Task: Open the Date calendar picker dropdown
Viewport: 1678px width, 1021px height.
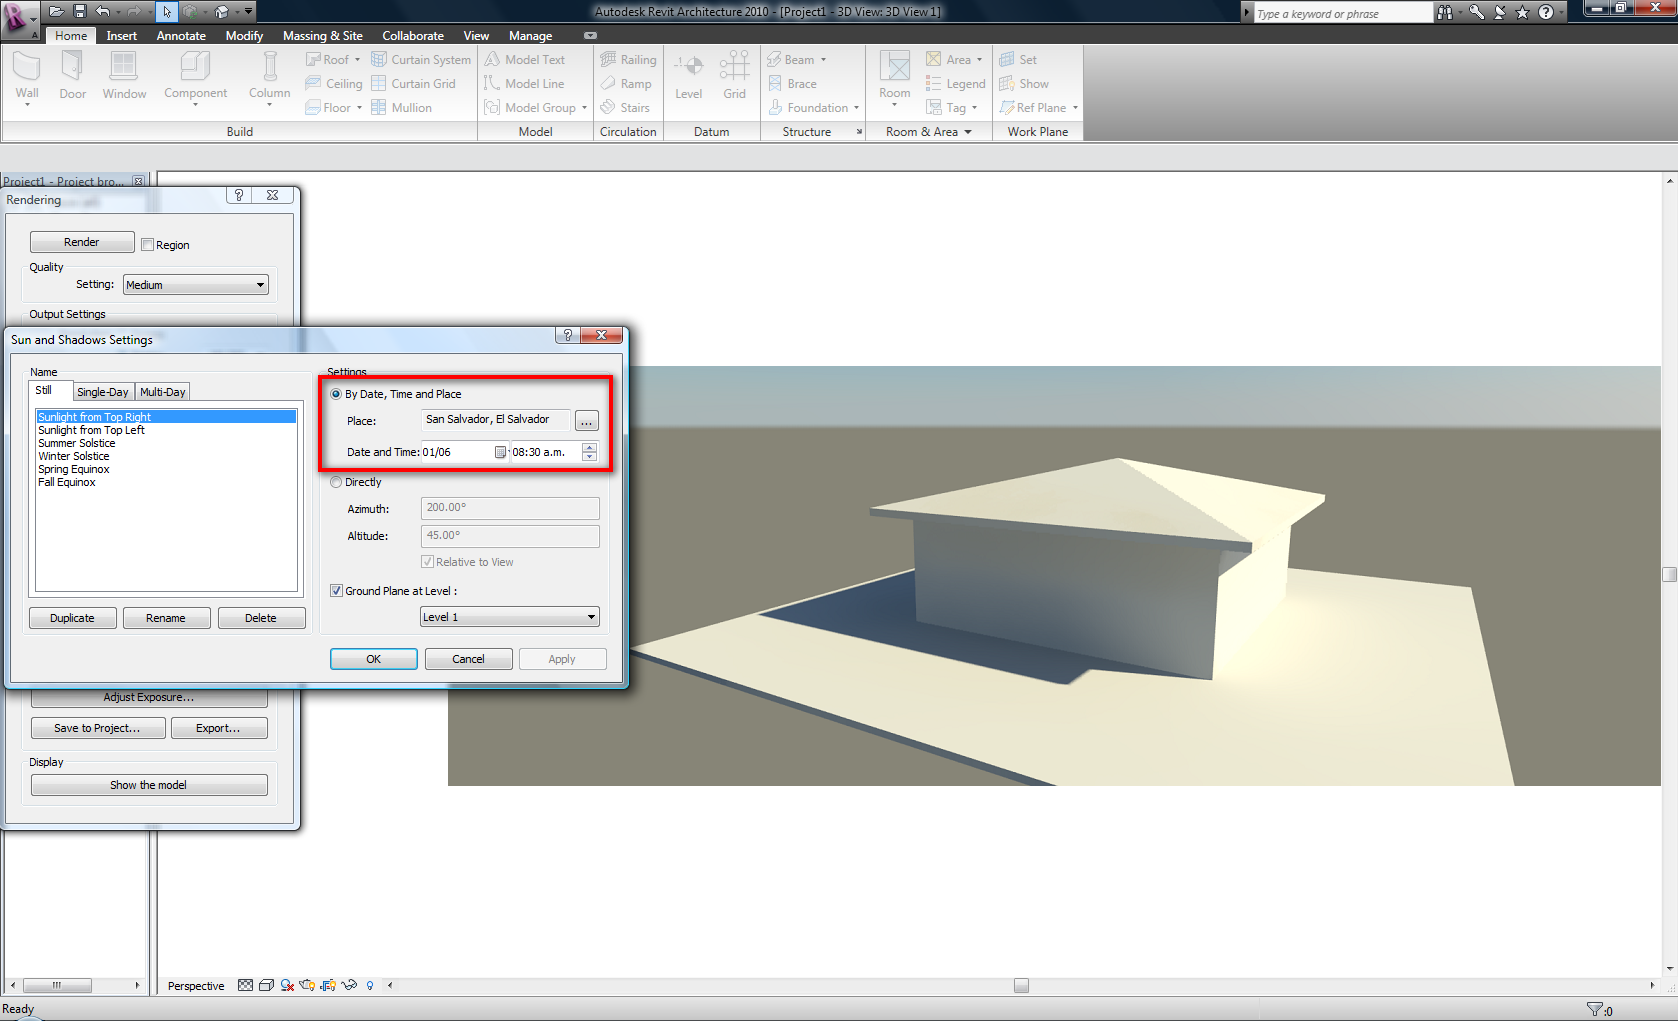Action: tap(500, 452)
